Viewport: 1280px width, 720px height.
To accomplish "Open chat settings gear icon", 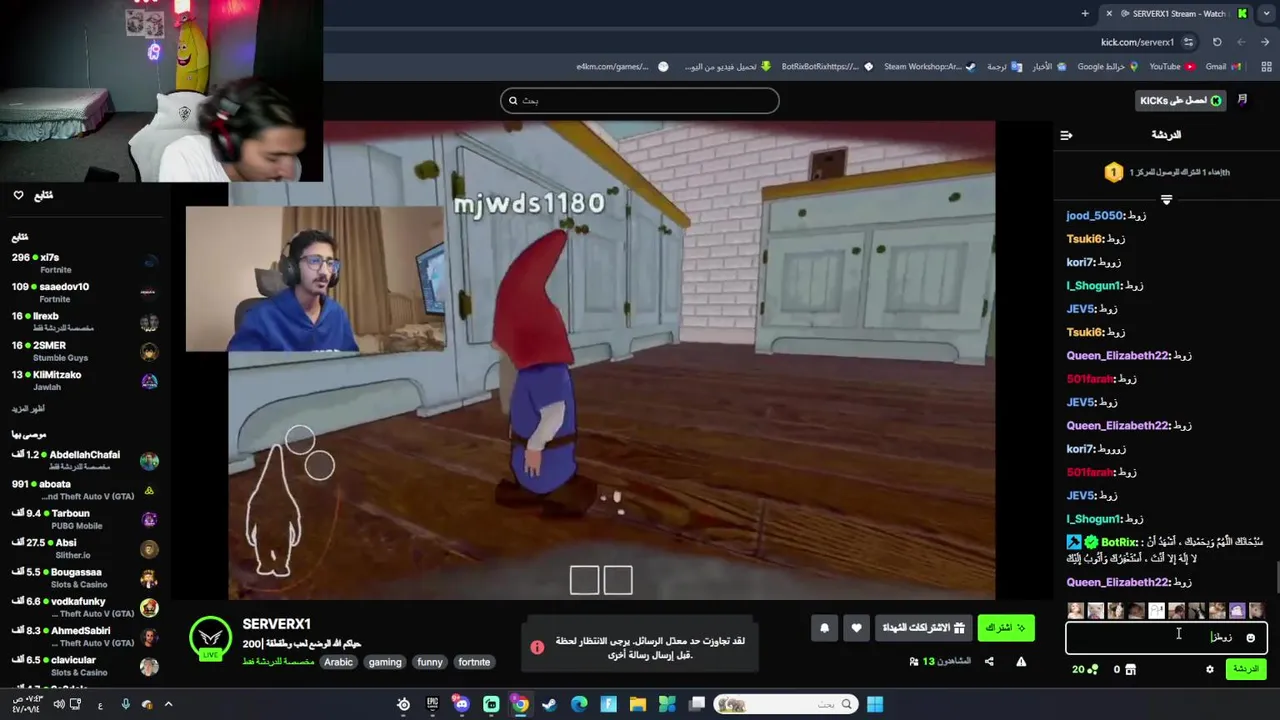I will tap(1210, 670).
